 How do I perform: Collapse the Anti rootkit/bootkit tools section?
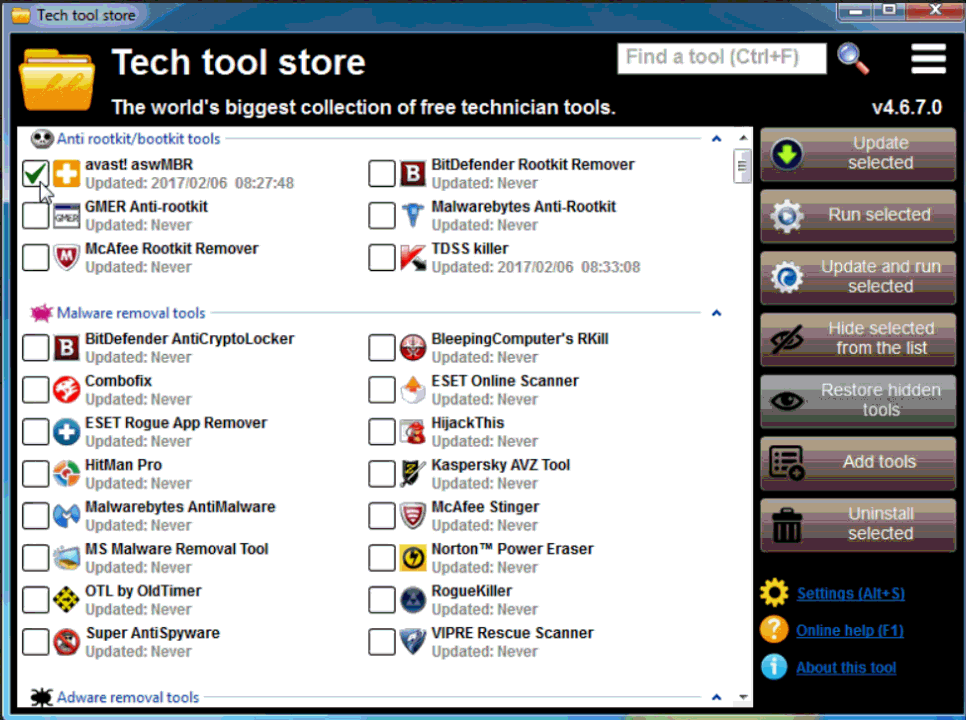(x=716, y=139)
